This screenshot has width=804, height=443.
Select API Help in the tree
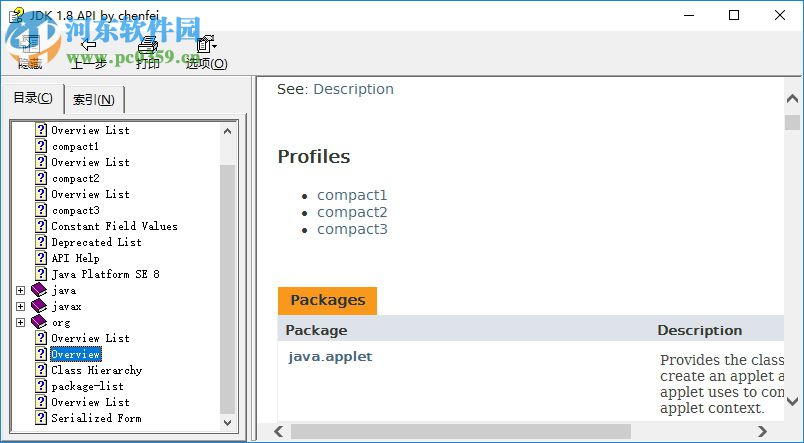tap(75, 258)
